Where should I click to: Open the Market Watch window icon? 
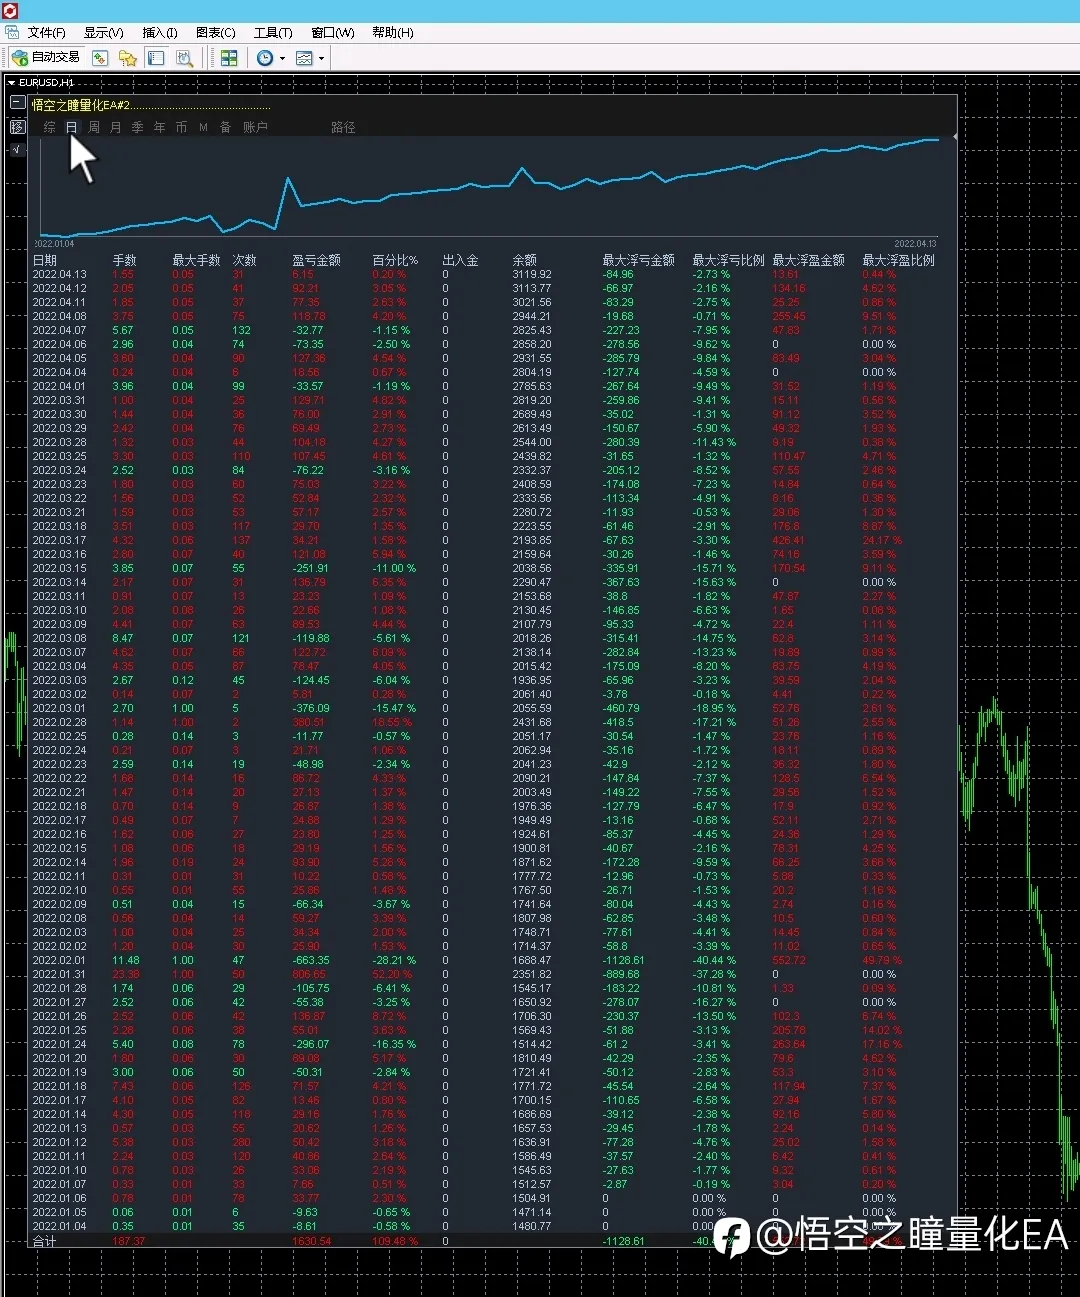tap(100, 58)
